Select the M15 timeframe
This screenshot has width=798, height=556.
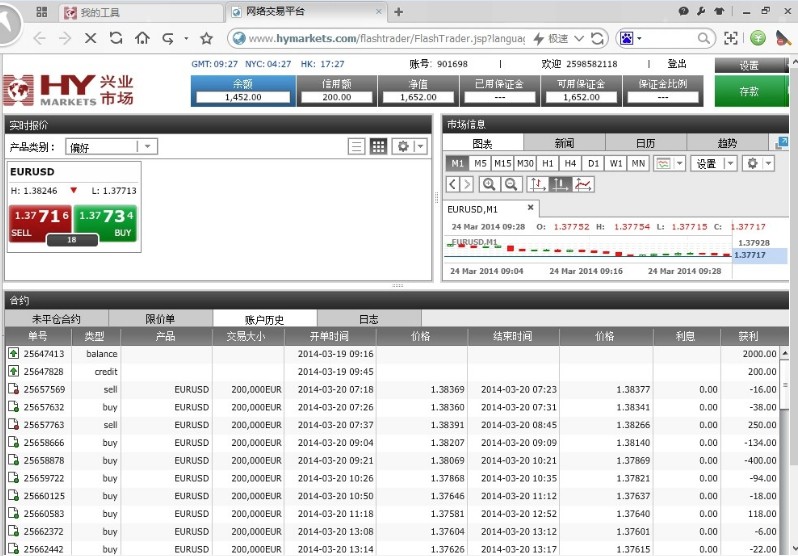click(502, 163)
